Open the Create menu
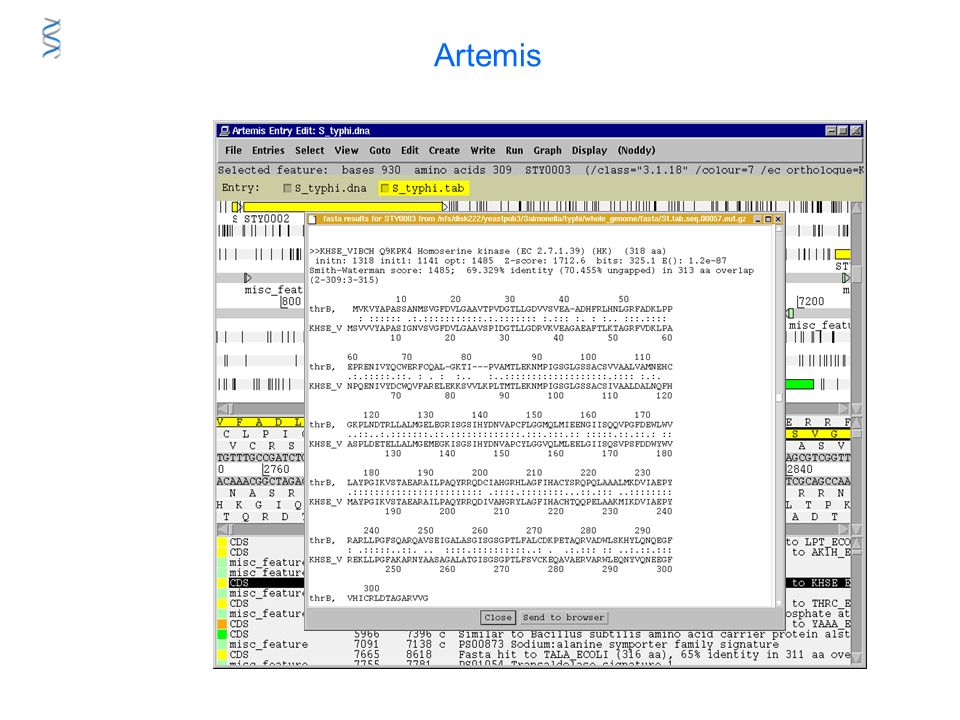Viewport: 960px width, 720px height. click(x=444, y=150)
